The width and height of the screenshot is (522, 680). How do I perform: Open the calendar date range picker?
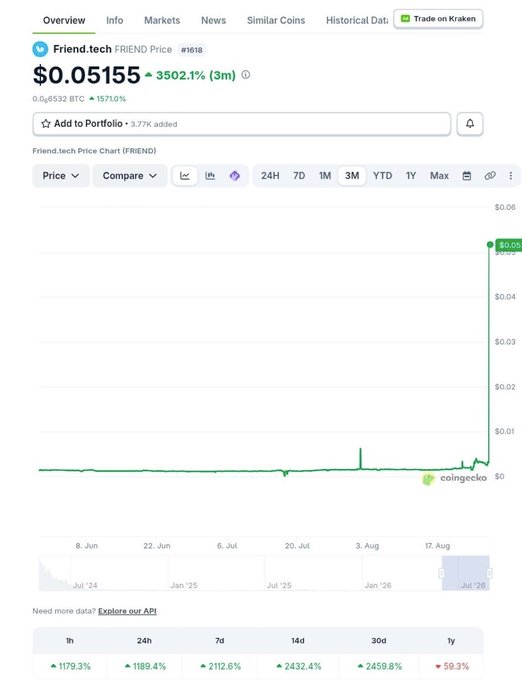tap(467, 176)
